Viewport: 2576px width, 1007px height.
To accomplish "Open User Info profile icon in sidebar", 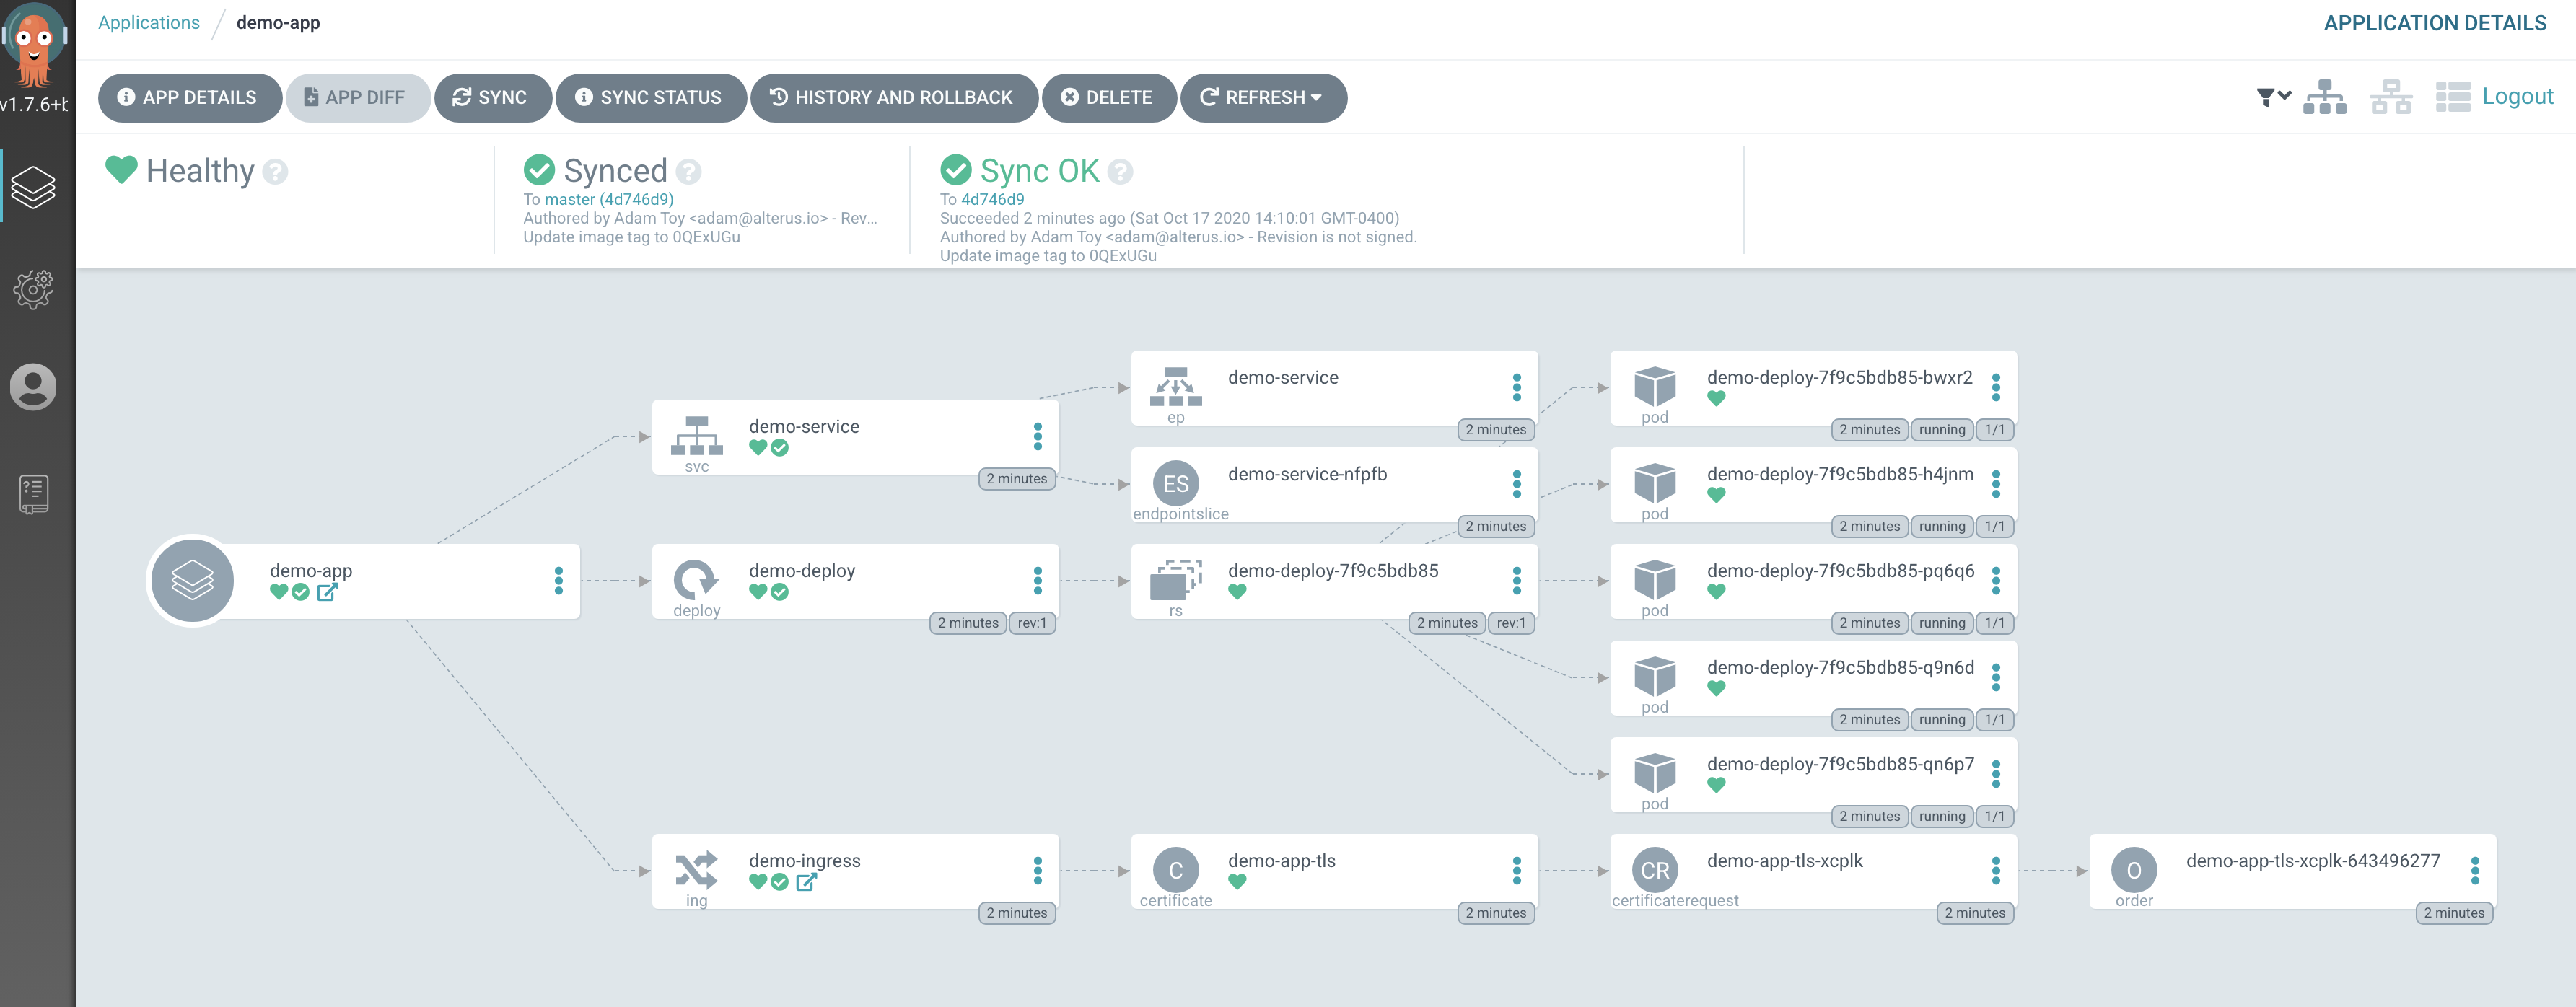I will pos(33,386).
